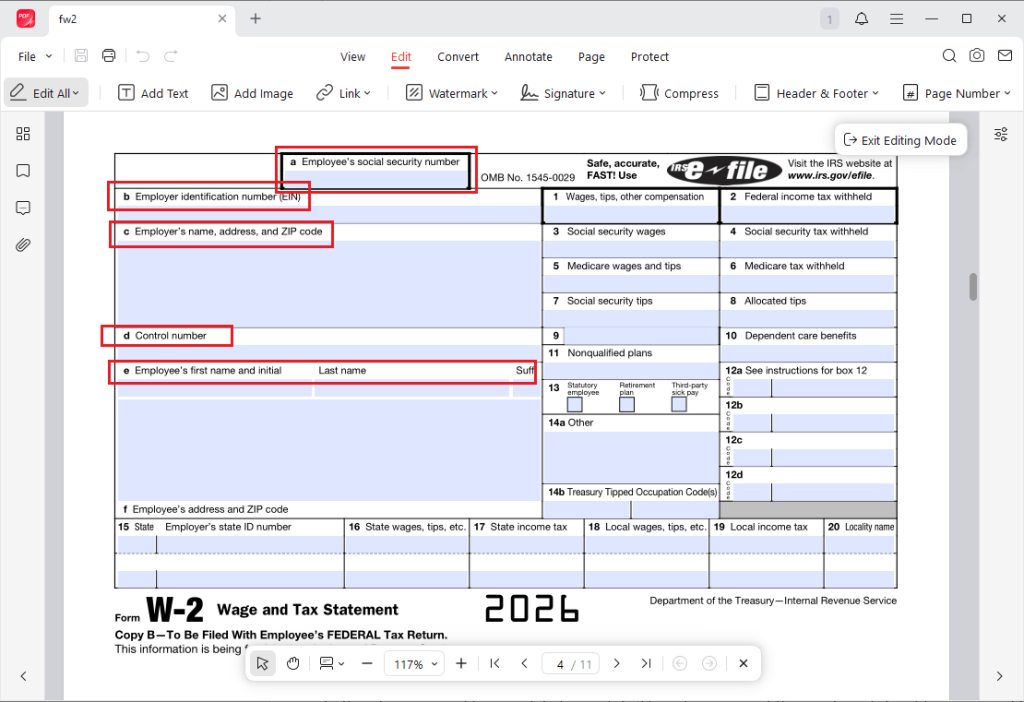The image size is (1024, 702).
Task: Click the Undo arrow icon
Action: click(x=142, y=56)
